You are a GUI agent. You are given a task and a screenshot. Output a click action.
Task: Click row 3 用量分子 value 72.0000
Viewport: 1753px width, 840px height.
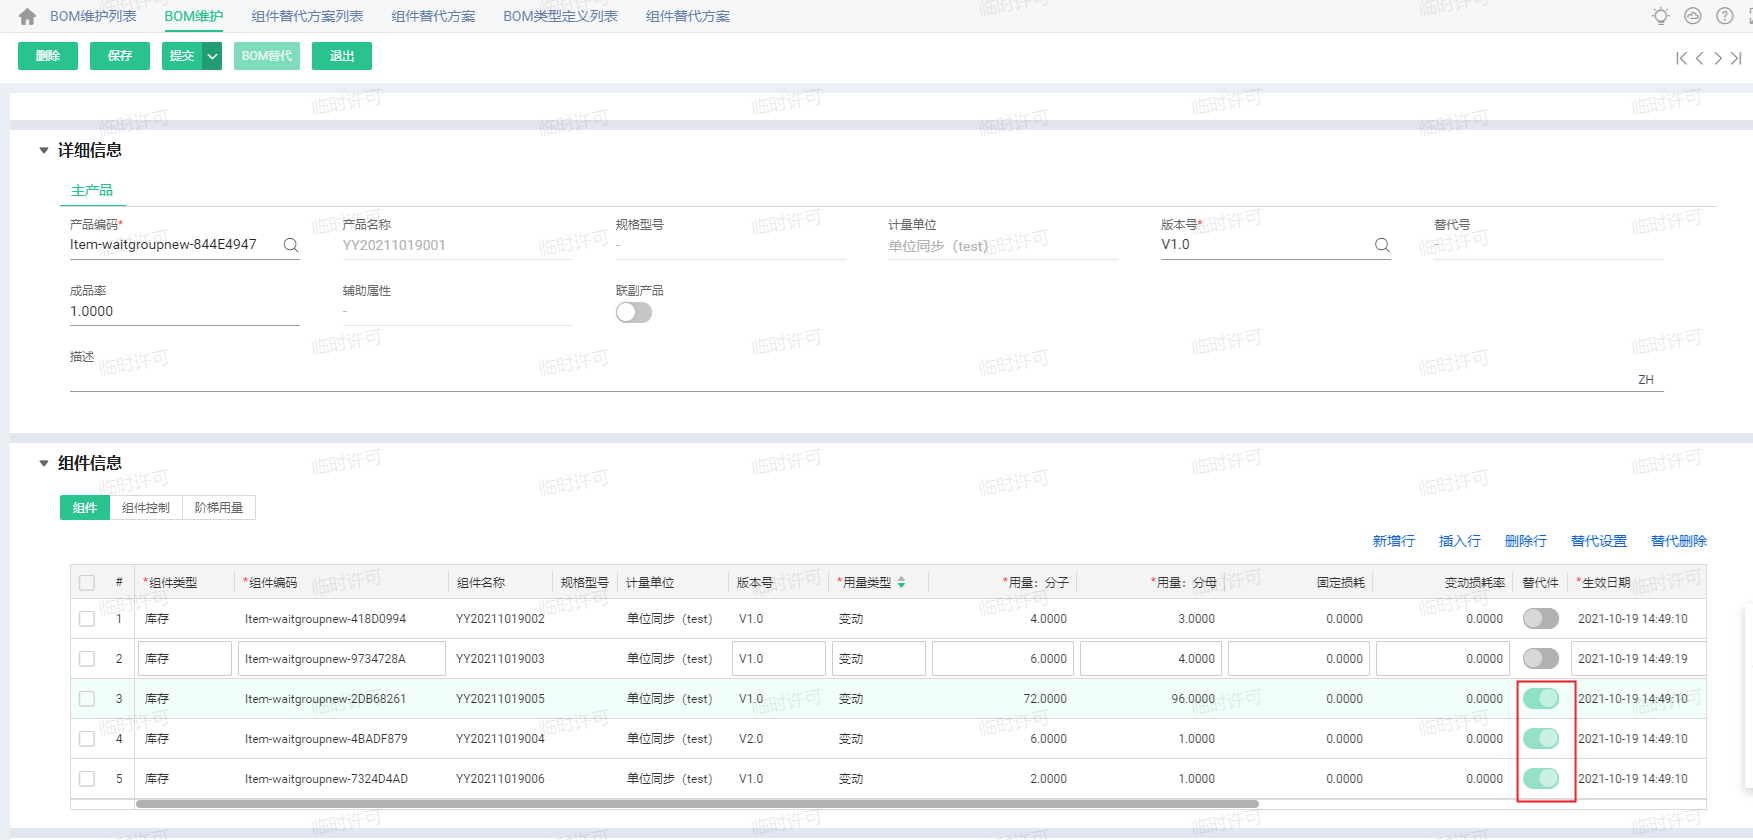point(1045,699)
